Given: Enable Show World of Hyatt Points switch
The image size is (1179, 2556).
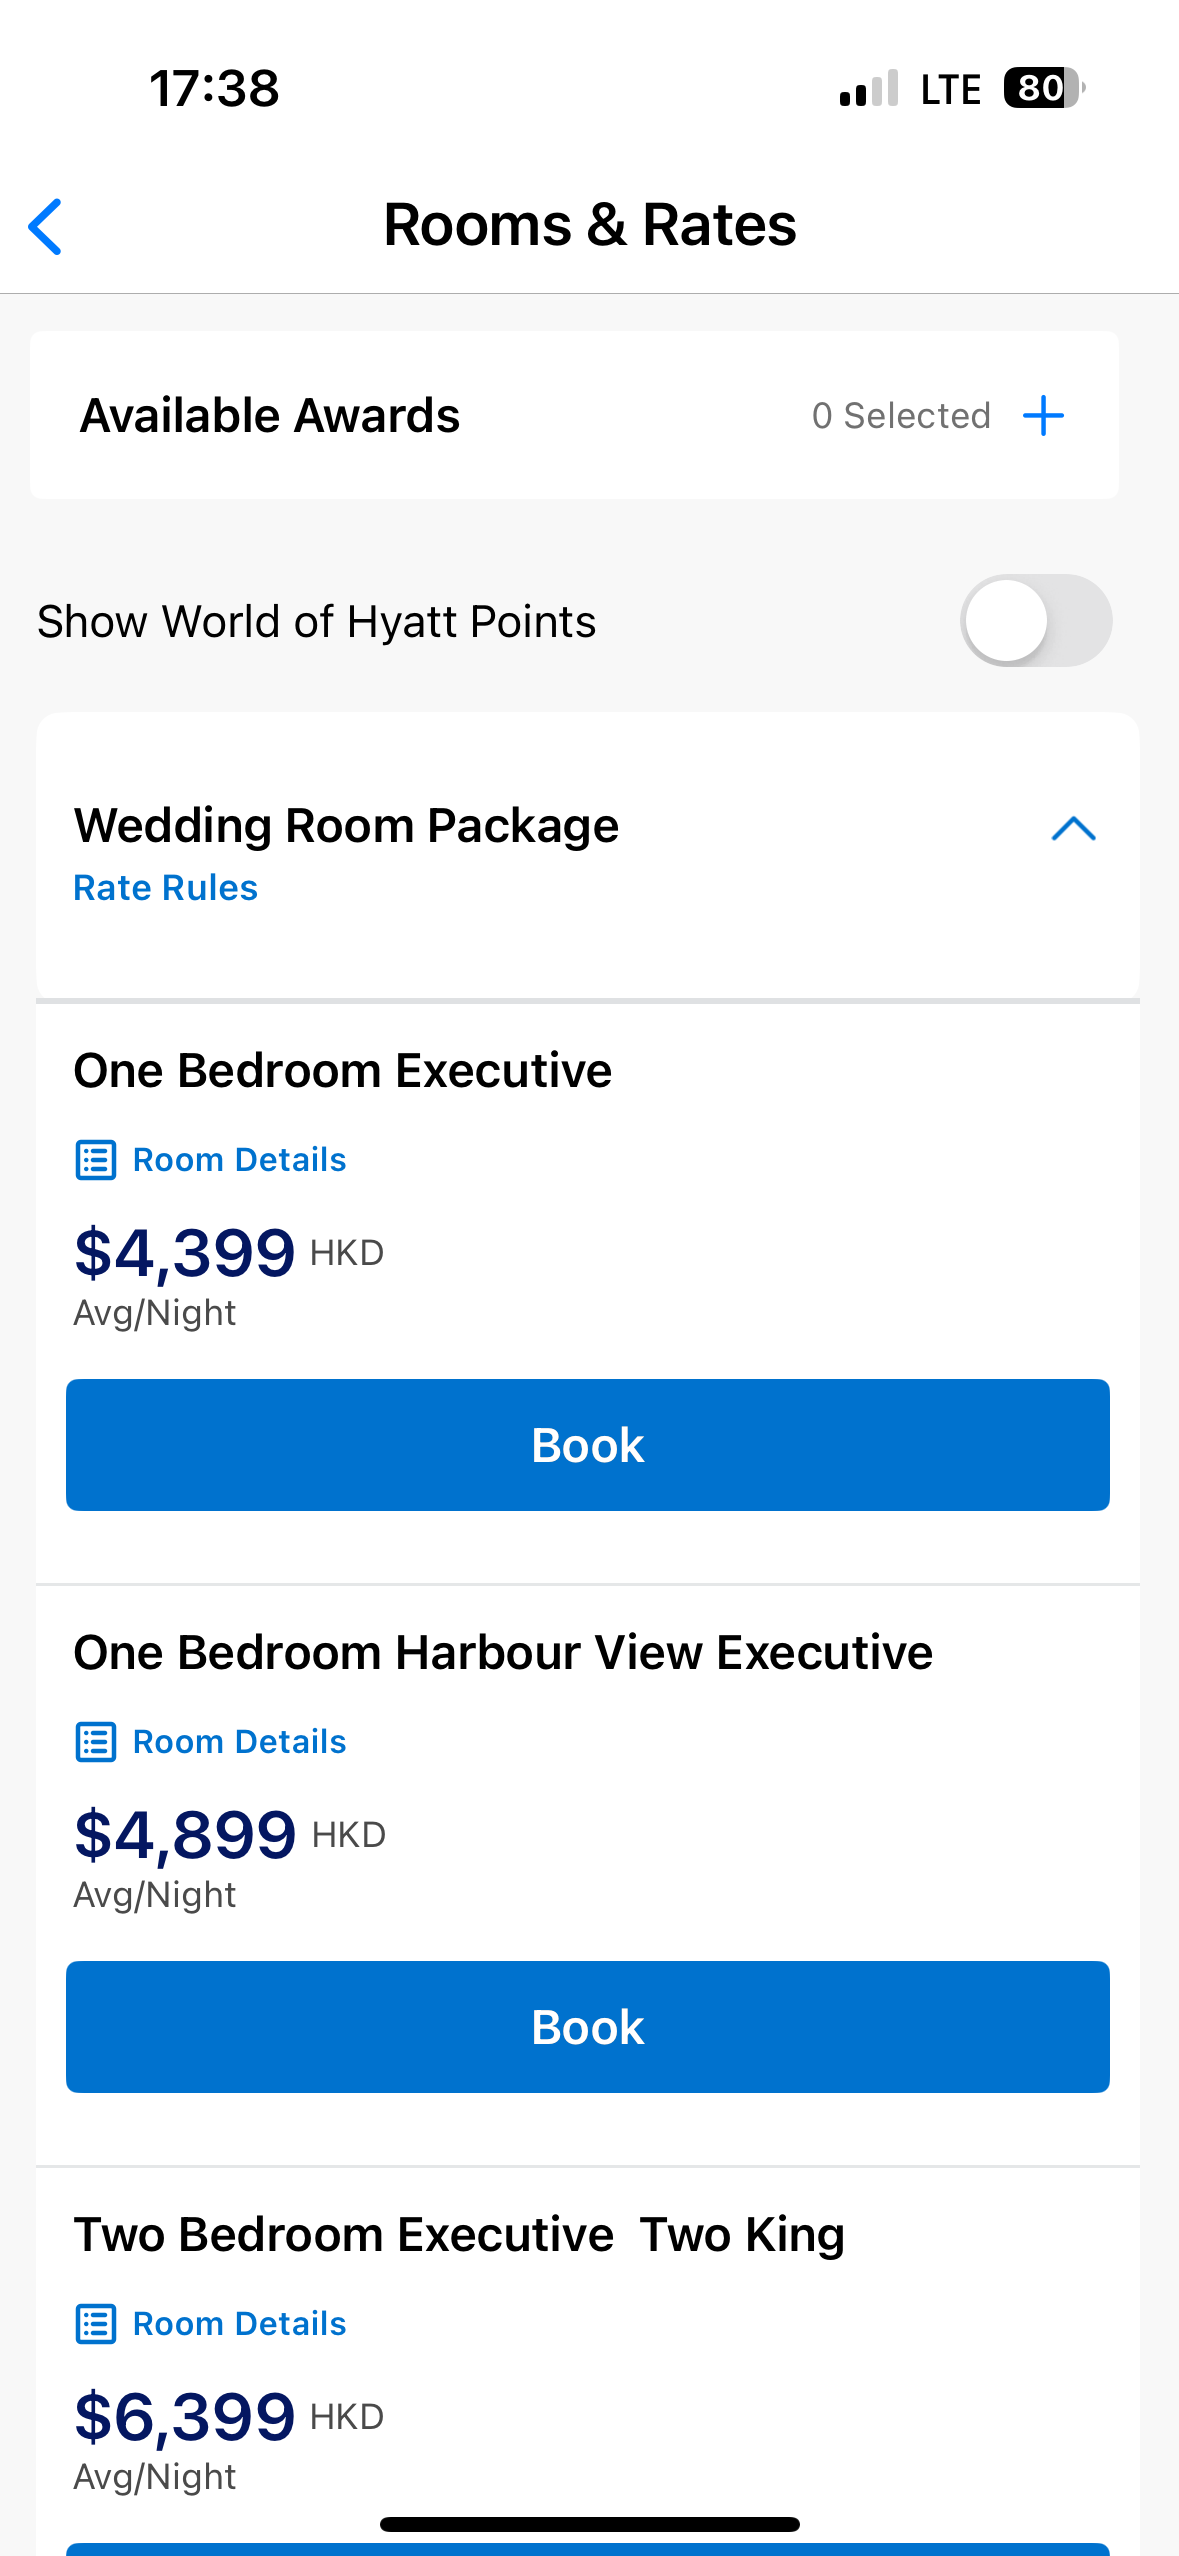Looking at the screenshot, I should pyautogui.click(x=1035, y=621).
